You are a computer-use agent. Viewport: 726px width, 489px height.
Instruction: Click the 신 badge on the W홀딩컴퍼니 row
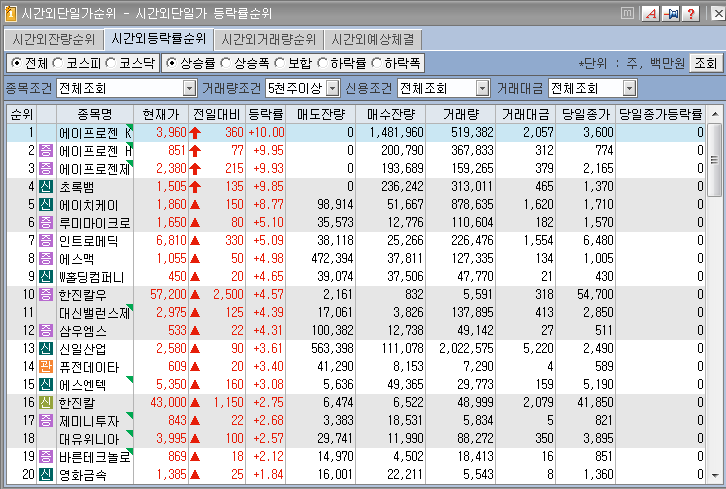45,276
